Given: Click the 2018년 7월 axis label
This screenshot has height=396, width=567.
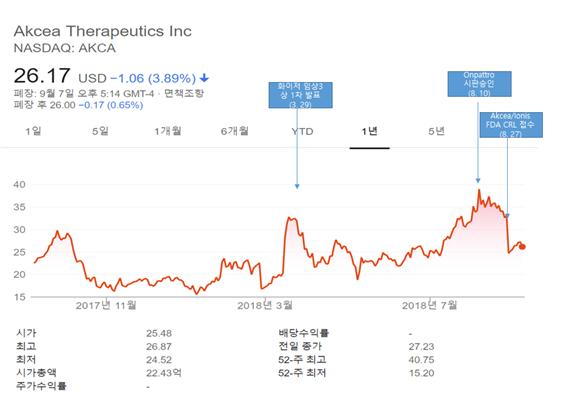Looking at the screenshot, I should pos(430,306).
